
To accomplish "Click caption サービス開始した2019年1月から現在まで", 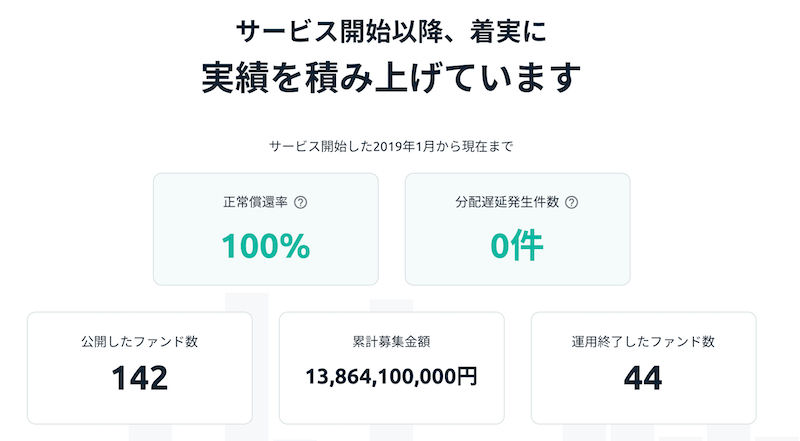I will tap(391, 146).
